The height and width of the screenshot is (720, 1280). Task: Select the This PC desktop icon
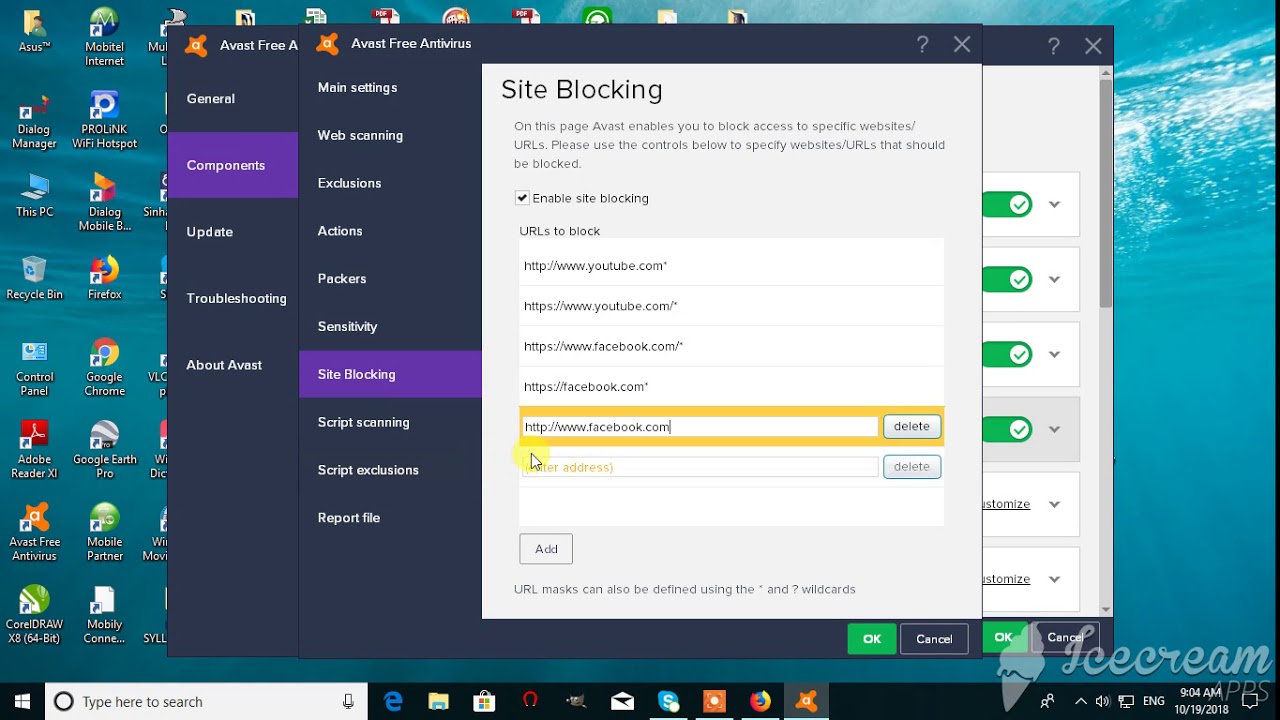tap(34, 195)
